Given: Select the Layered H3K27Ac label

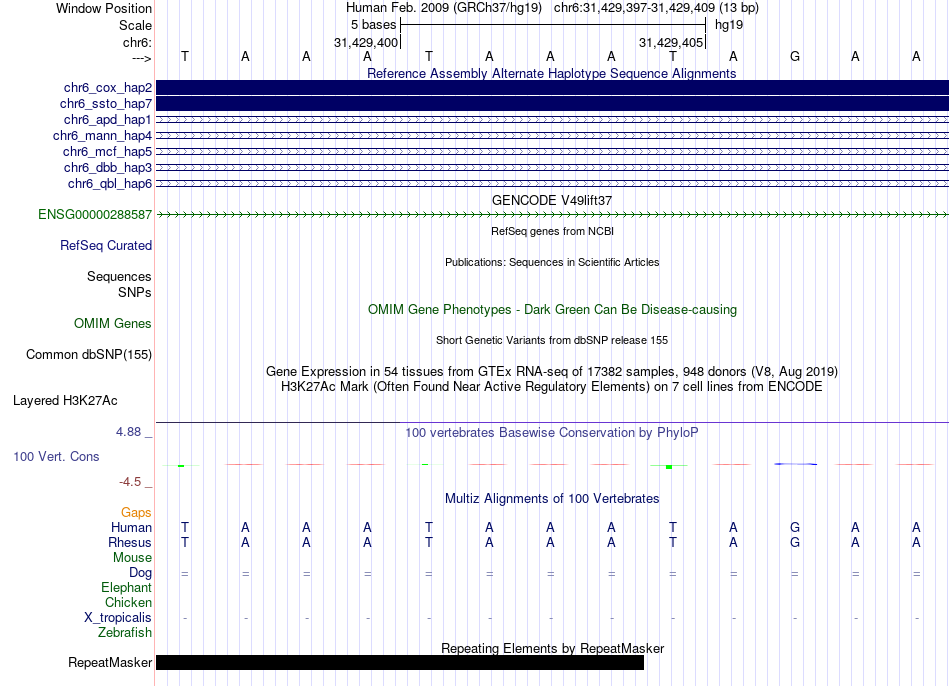Looking at the screenshot, I should point(65,401).
